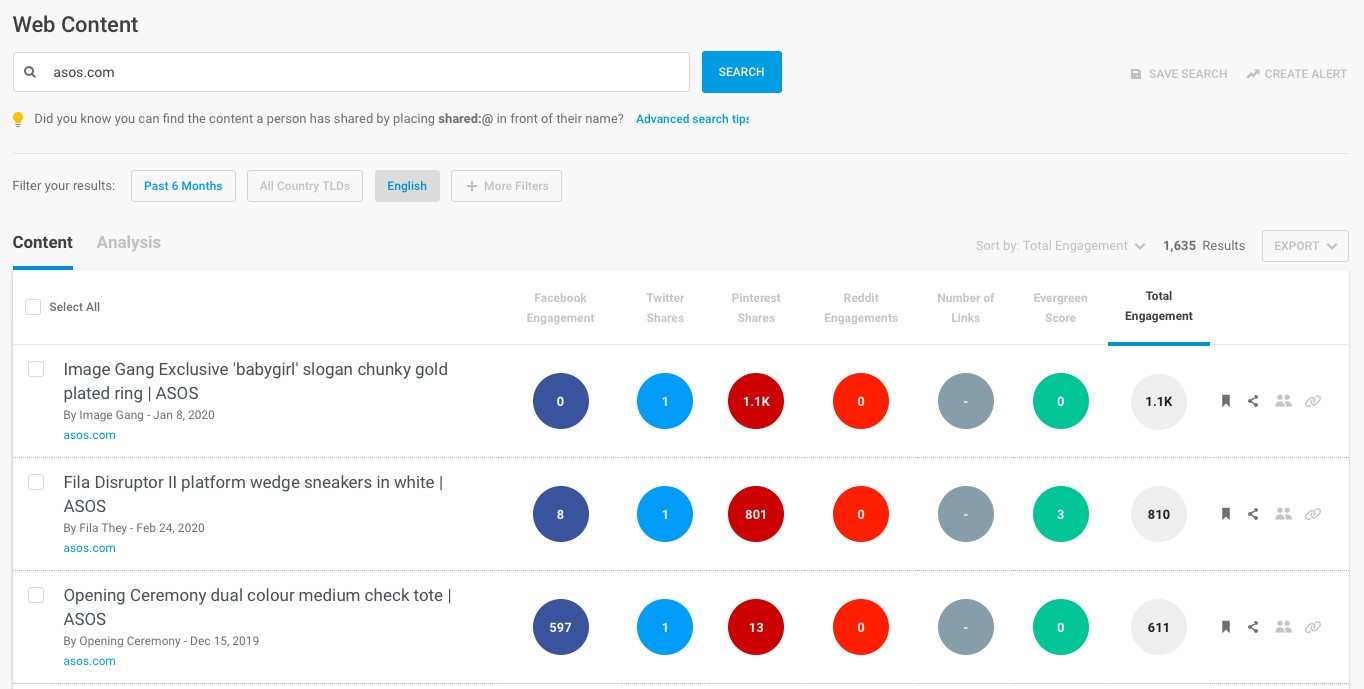Image resolution: width=1364 pixels, height=689 pixels.
Task: Click the blue Search button
Action: (742, 72)
